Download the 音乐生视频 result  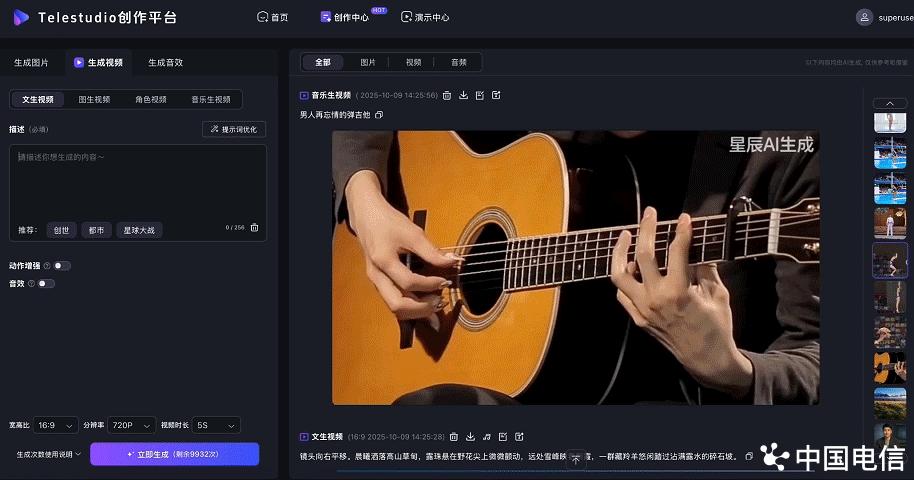click(x=463, y=95)
